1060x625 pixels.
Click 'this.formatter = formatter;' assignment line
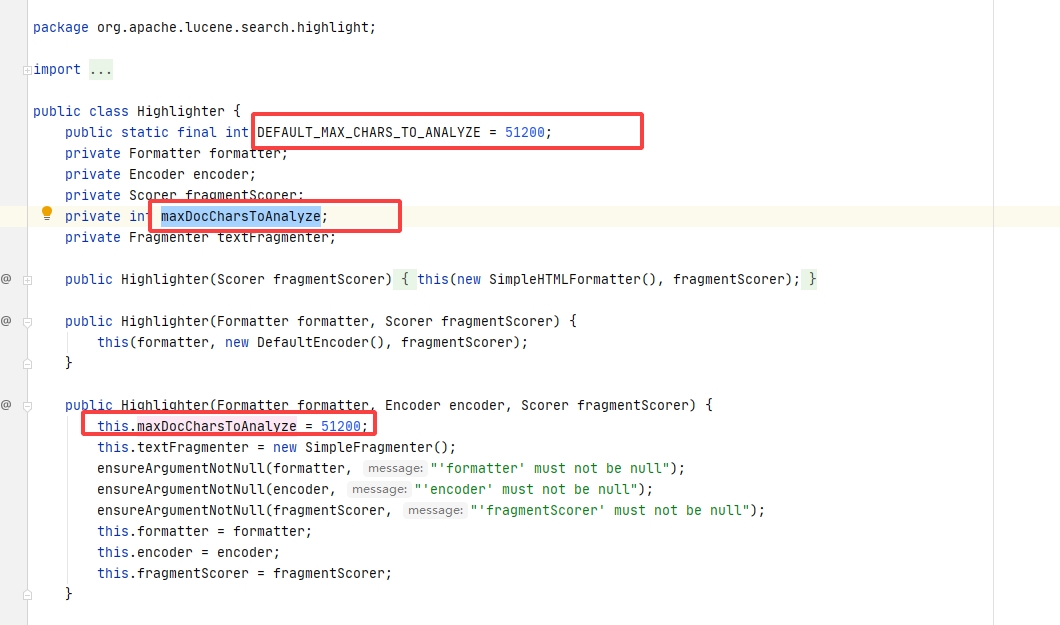tap(204, 531)
